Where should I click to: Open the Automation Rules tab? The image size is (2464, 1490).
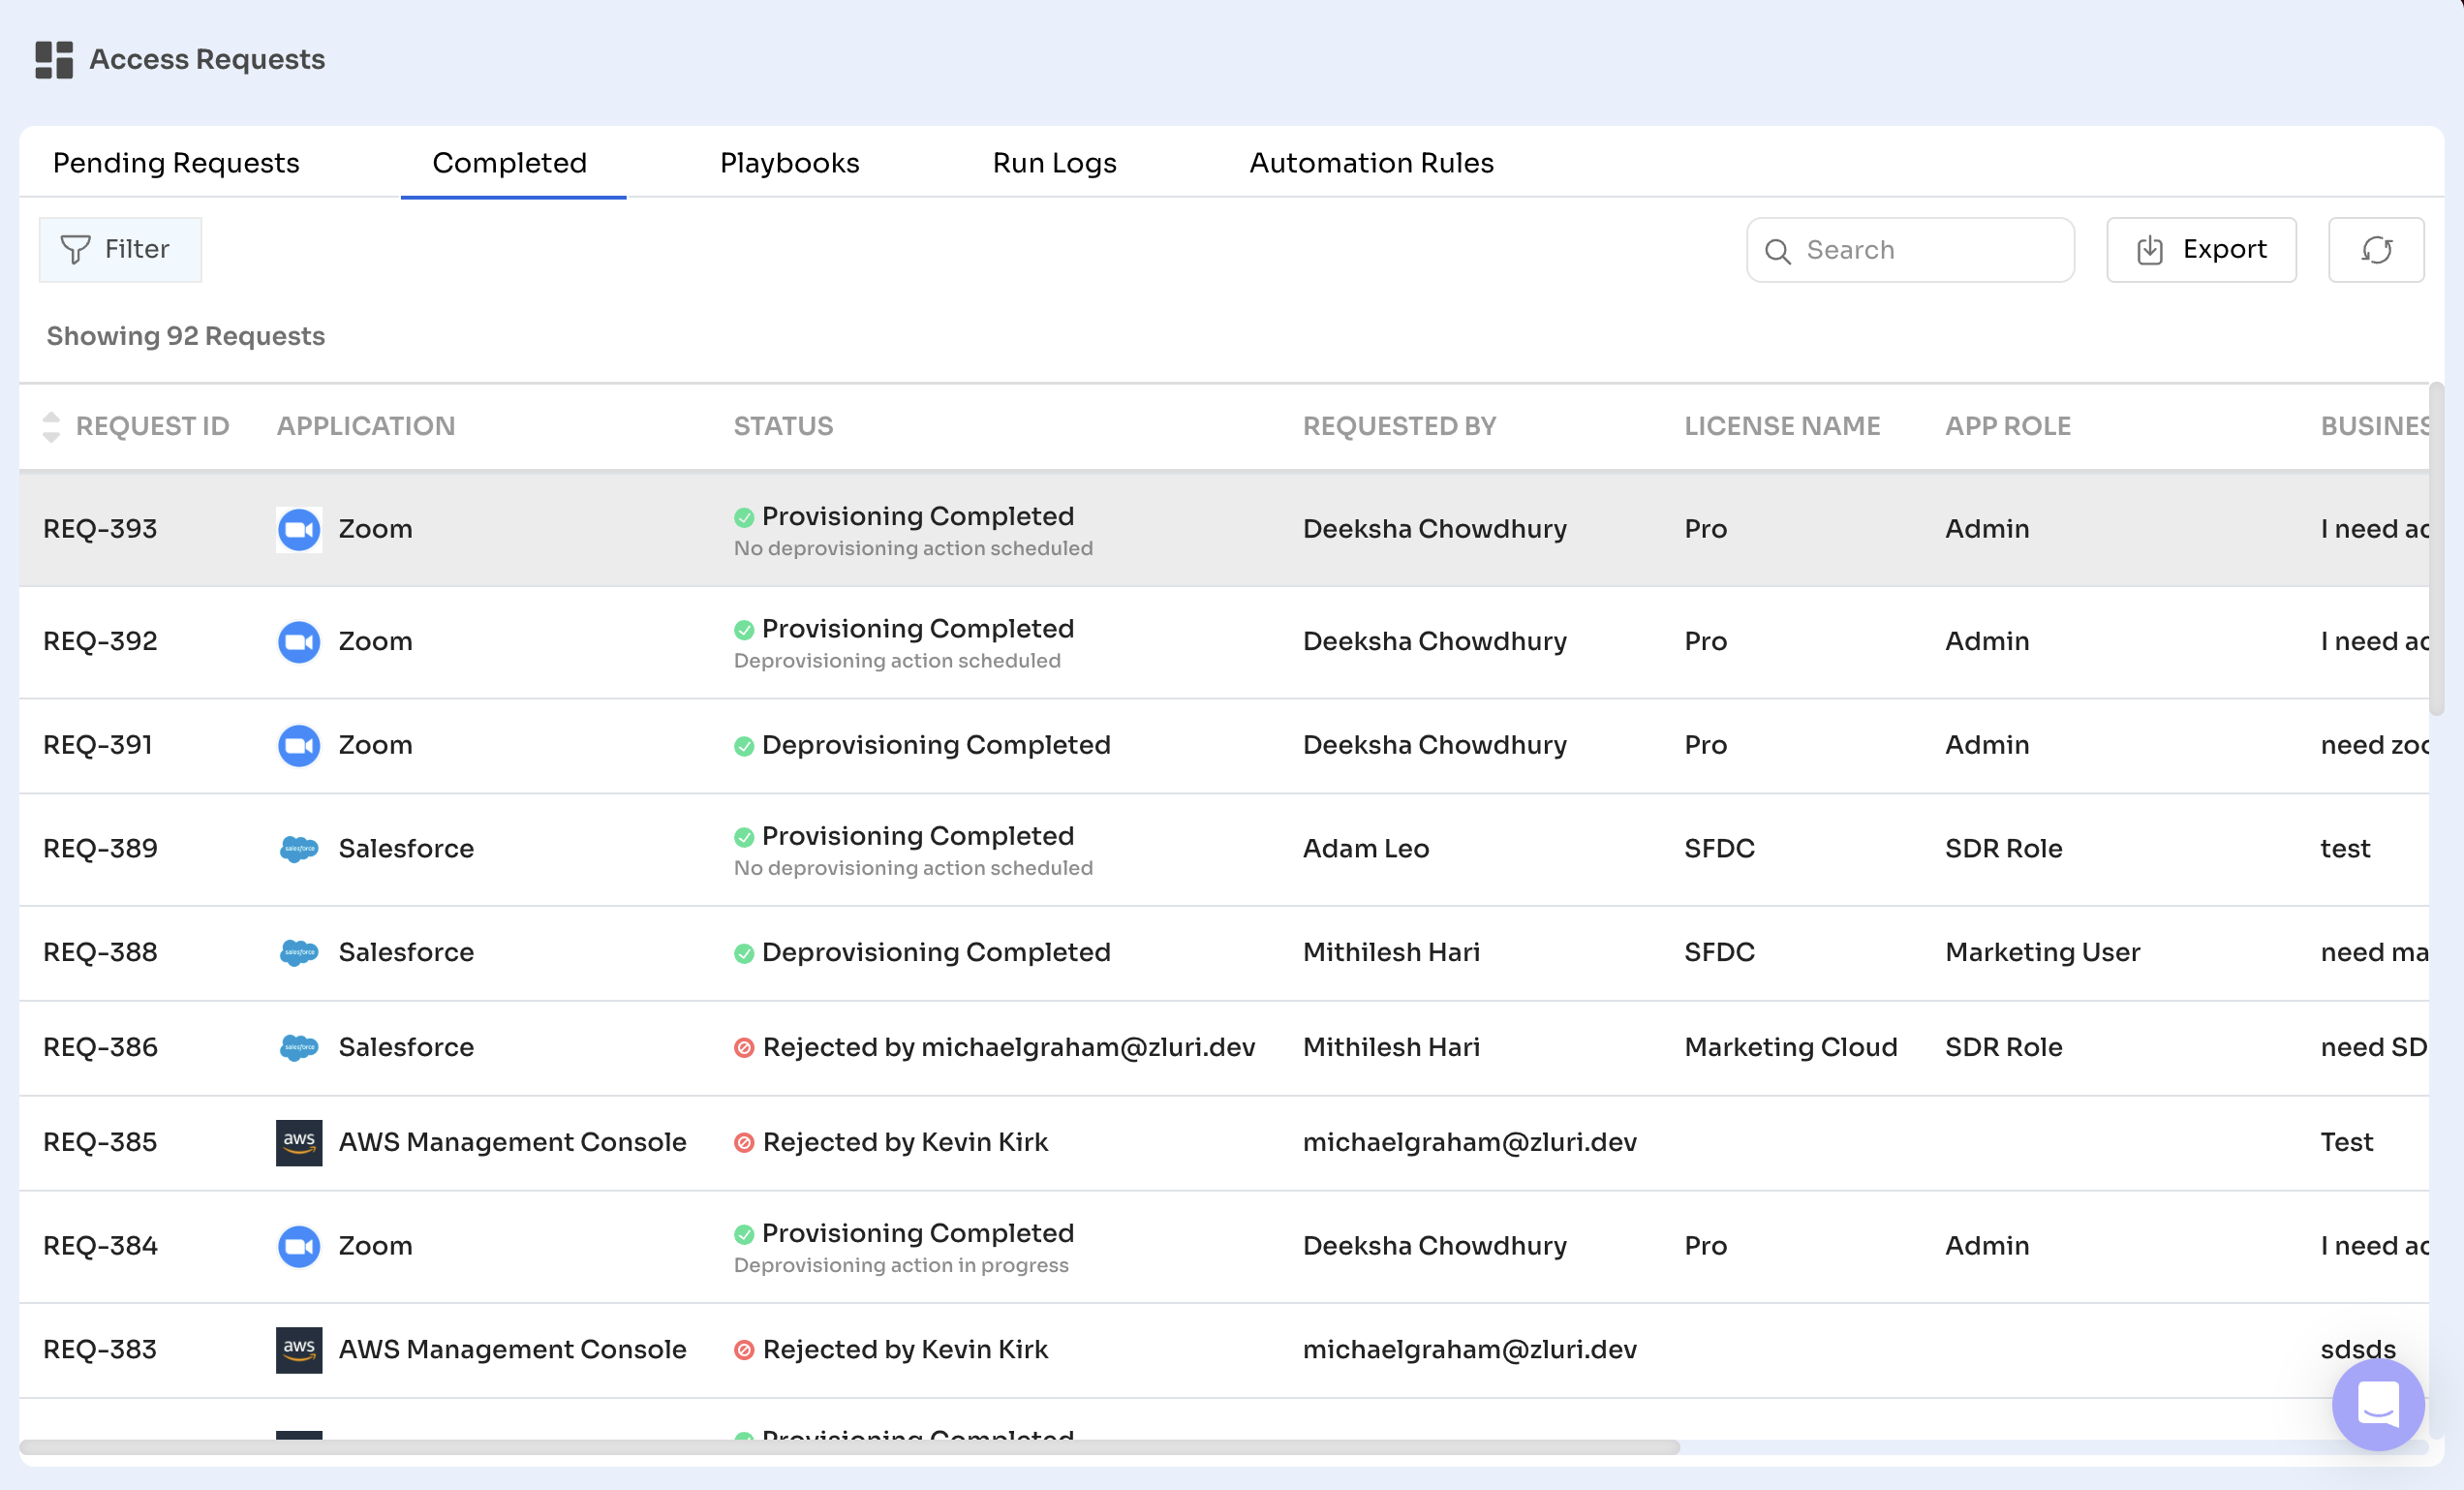coord(1371,163)
